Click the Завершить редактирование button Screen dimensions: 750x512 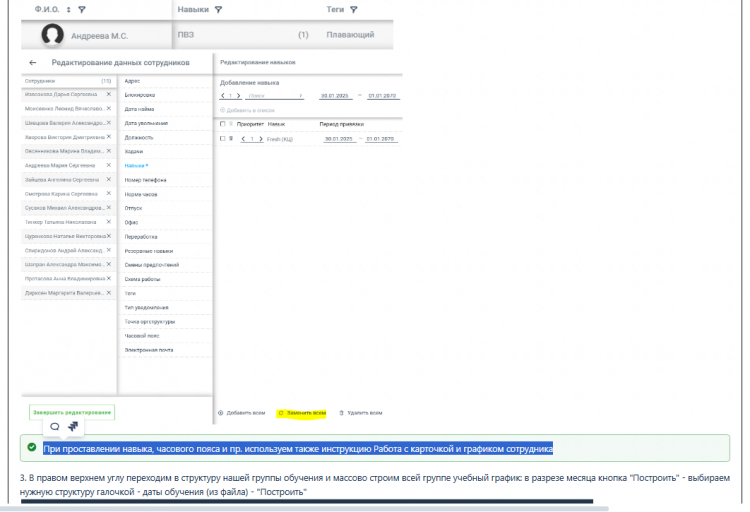point(72,412)
